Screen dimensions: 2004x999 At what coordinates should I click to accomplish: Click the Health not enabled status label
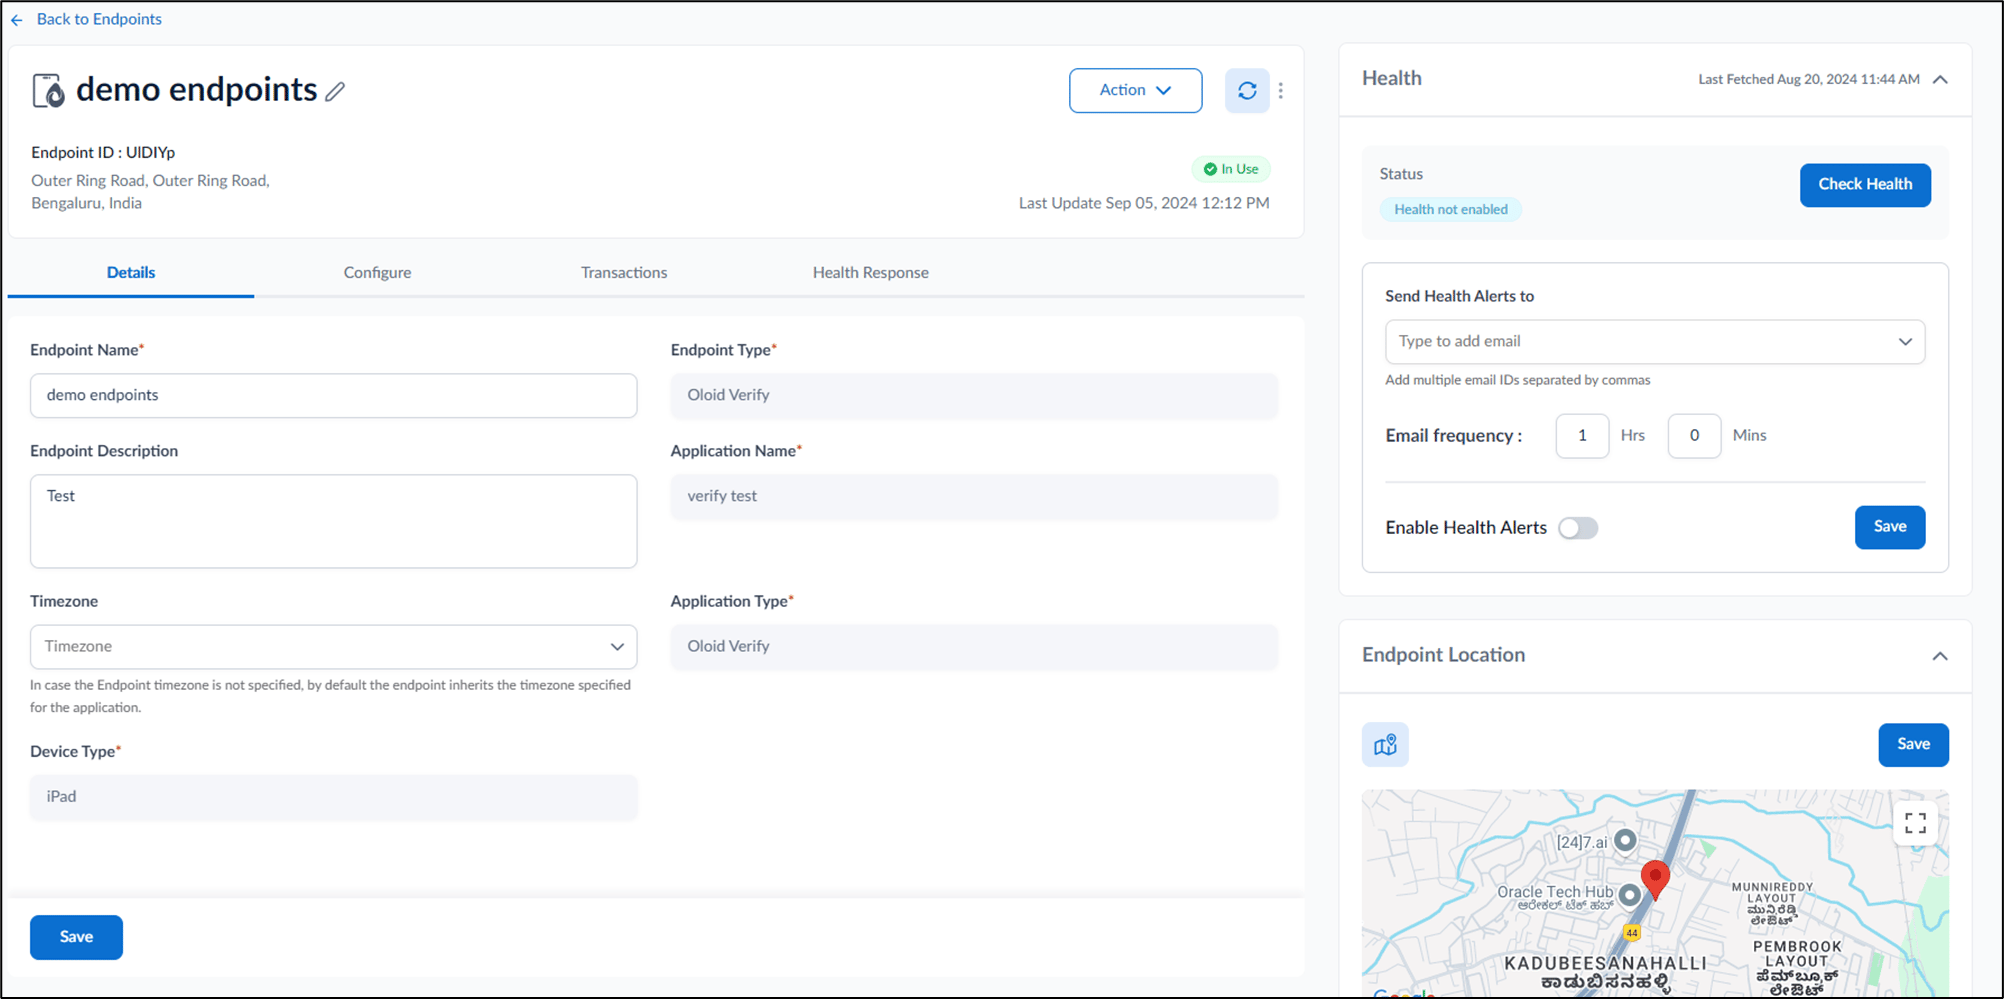pyautogui.click(x=1451, y=210)
